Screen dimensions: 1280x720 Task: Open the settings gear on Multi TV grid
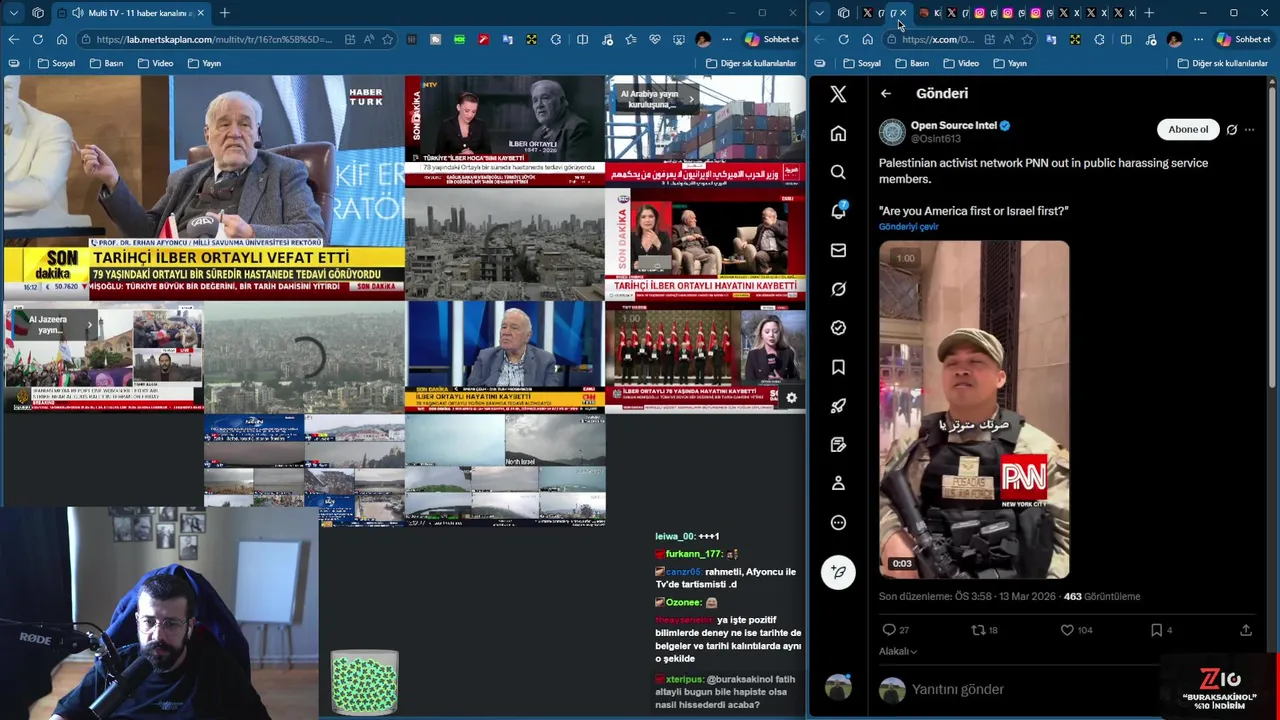(791, 398)
